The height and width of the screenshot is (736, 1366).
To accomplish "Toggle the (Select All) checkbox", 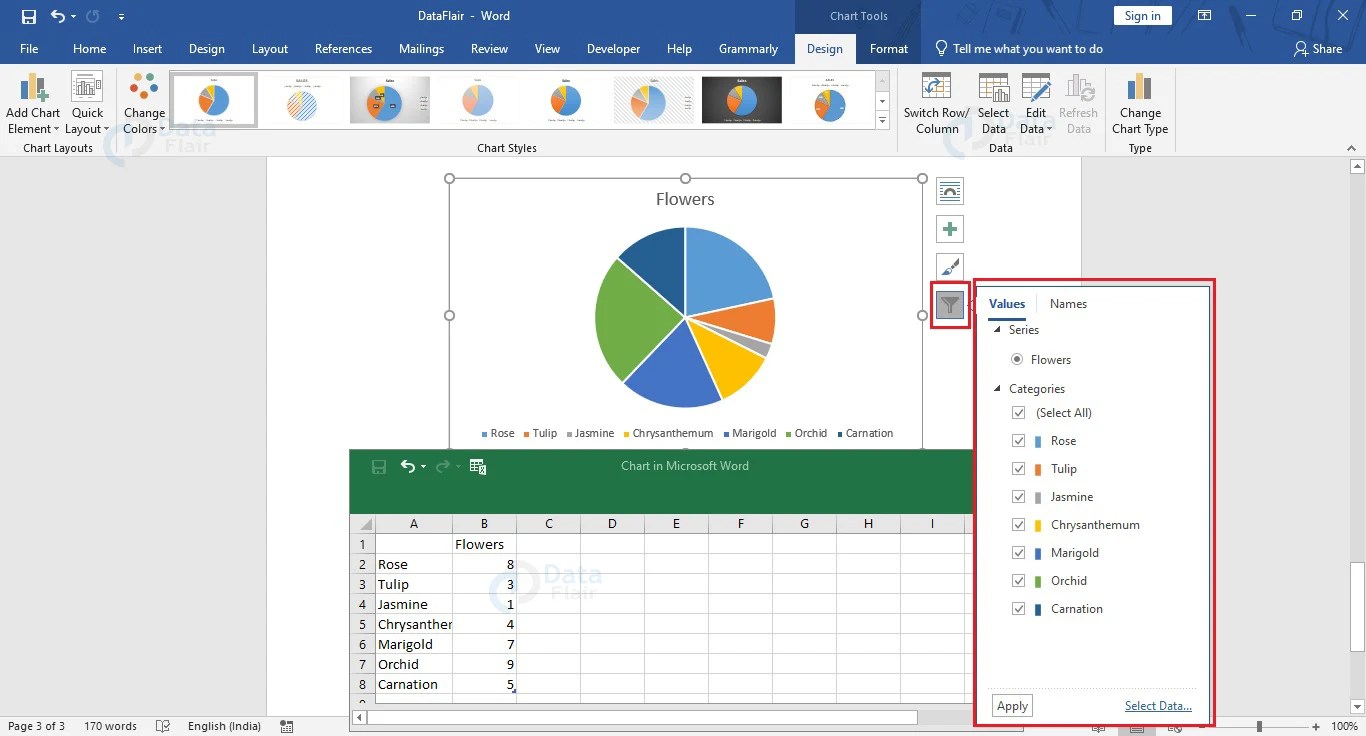I will point(1019,413).
